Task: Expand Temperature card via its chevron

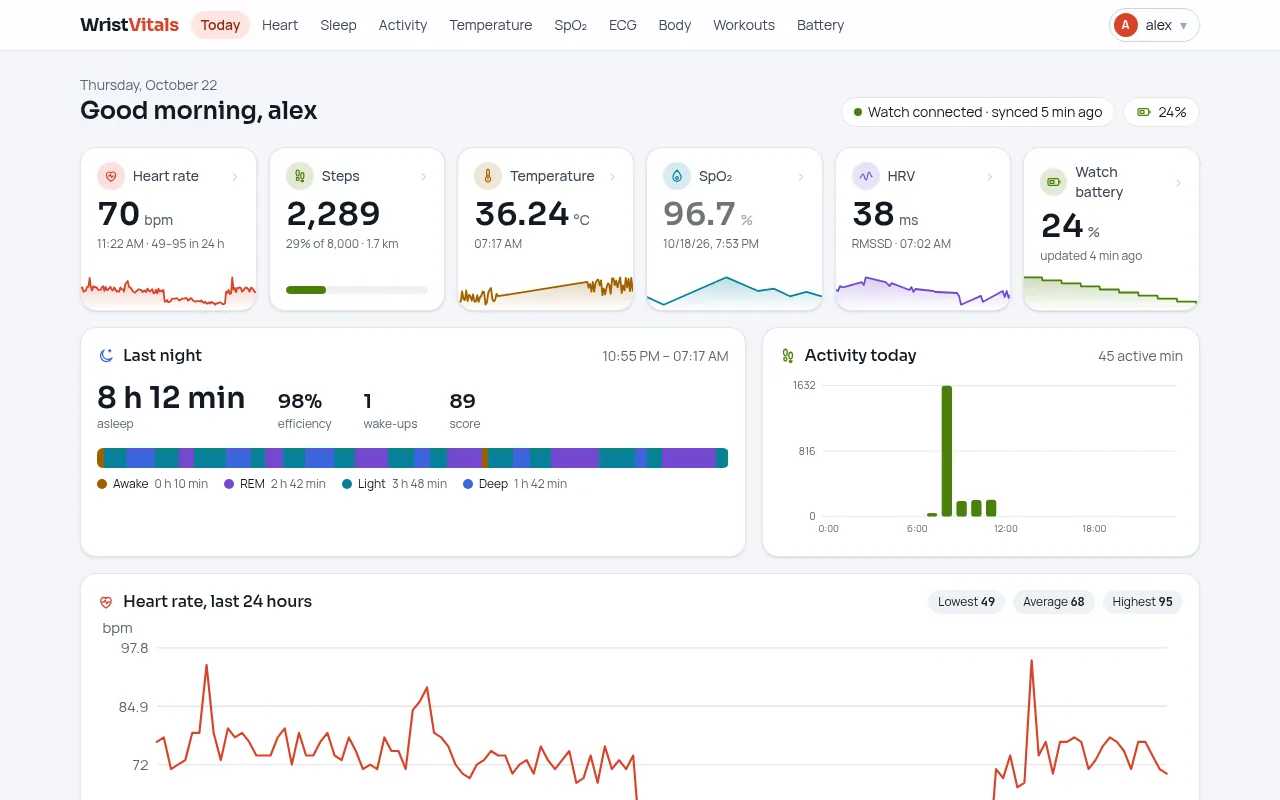Action: (612, 177)
